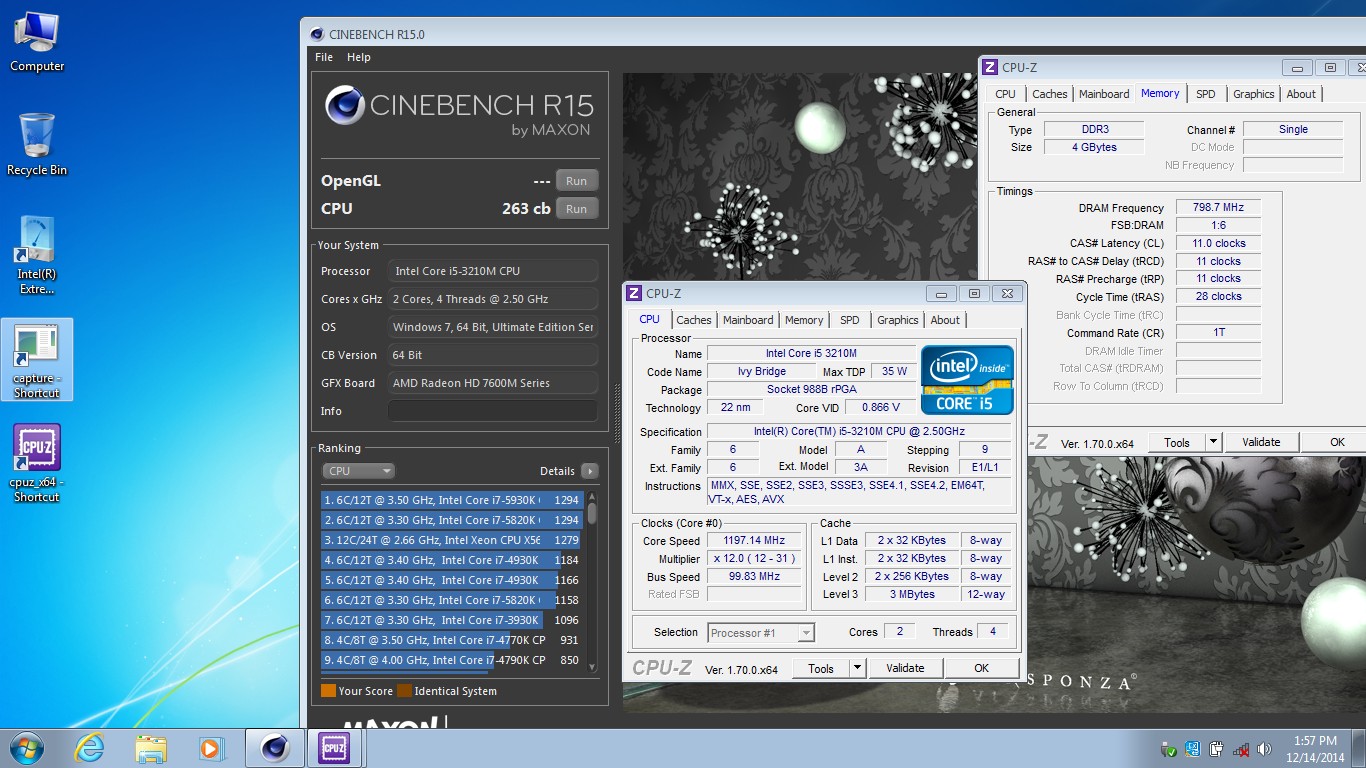Select ranking entry i7-3930K 1096
1366x768 pixels.
point(453,620)
